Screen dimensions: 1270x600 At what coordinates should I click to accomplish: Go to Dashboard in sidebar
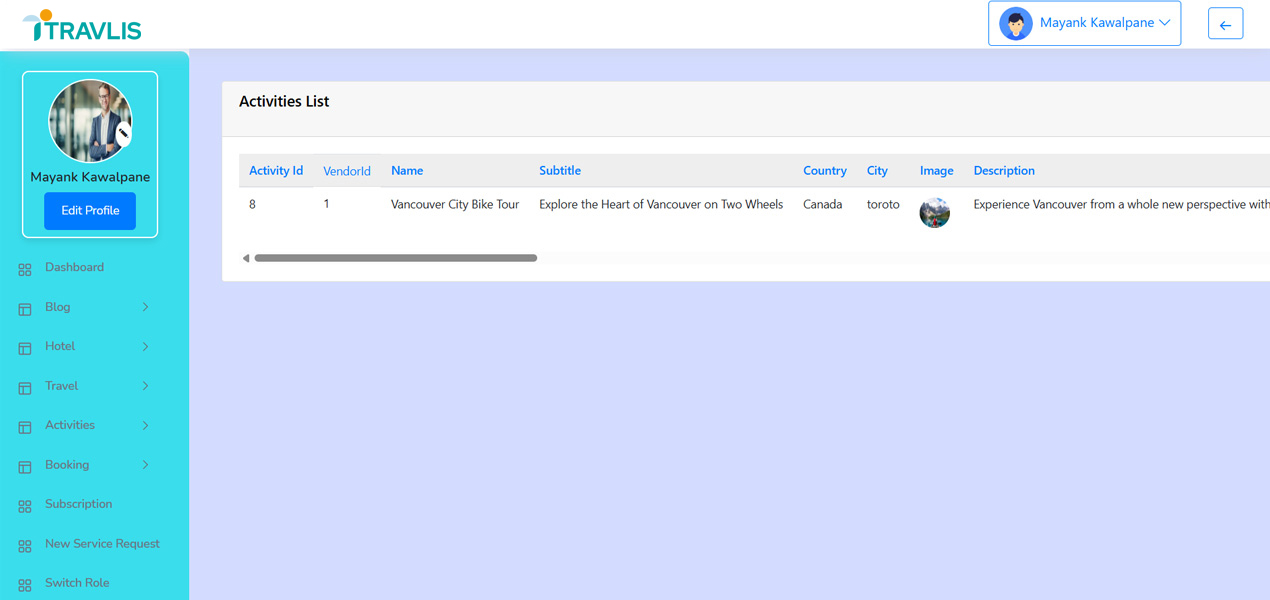click(74, 268)
